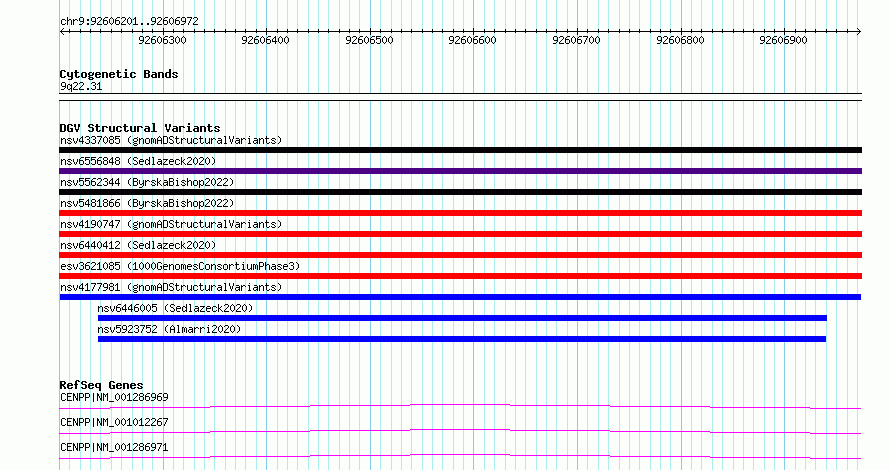This screenshot has width=890, height=470.
Task: Click the black bar for nsv5562344
Action: 460,192
